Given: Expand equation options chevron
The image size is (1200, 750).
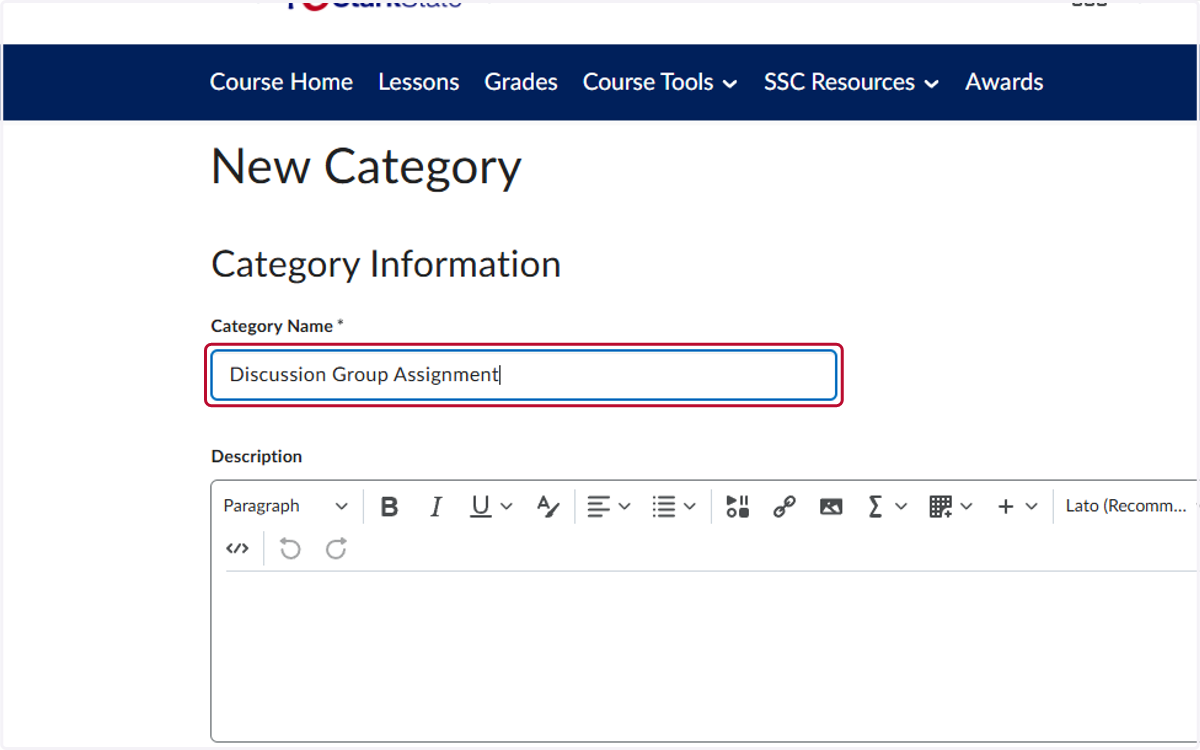Looking at the screenshot, I should point(901,507).
